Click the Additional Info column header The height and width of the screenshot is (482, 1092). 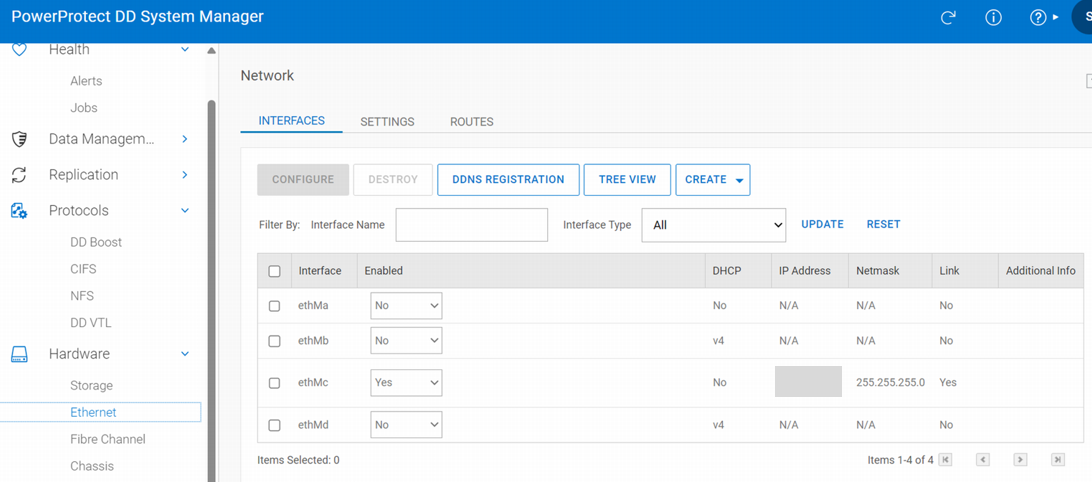click(x=1040, y=271)
